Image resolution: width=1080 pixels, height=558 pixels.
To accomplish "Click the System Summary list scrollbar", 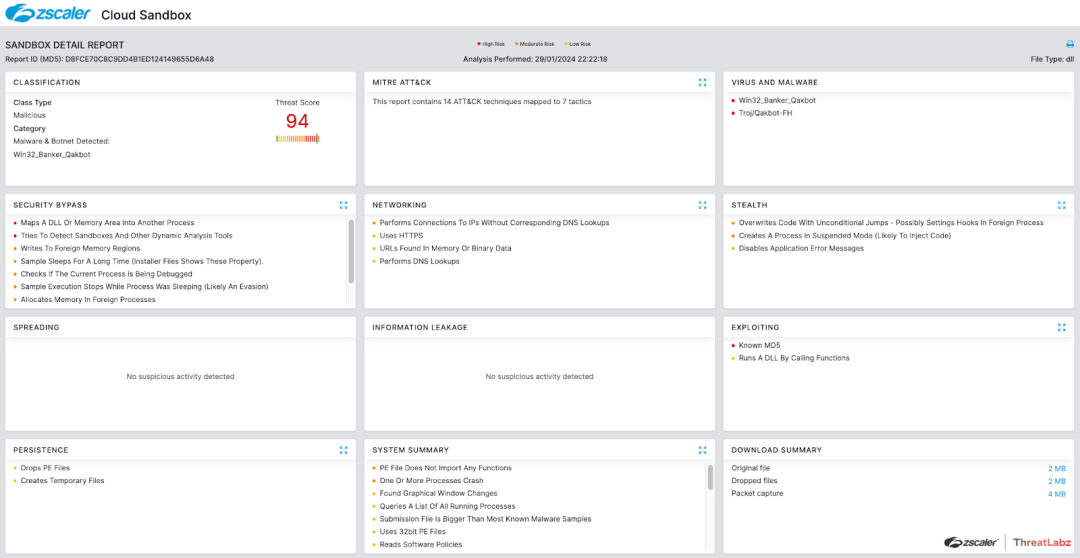I will [x=710, y=478].
